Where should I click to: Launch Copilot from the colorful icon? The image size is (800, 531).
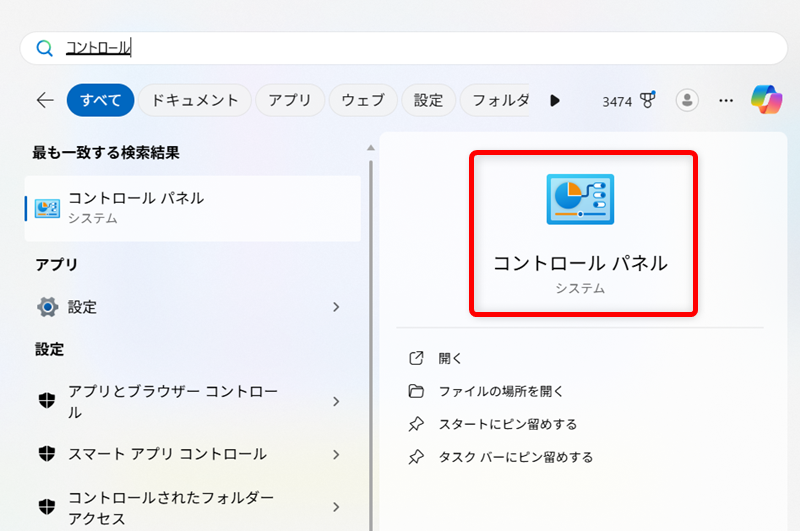tap(766, 99)
